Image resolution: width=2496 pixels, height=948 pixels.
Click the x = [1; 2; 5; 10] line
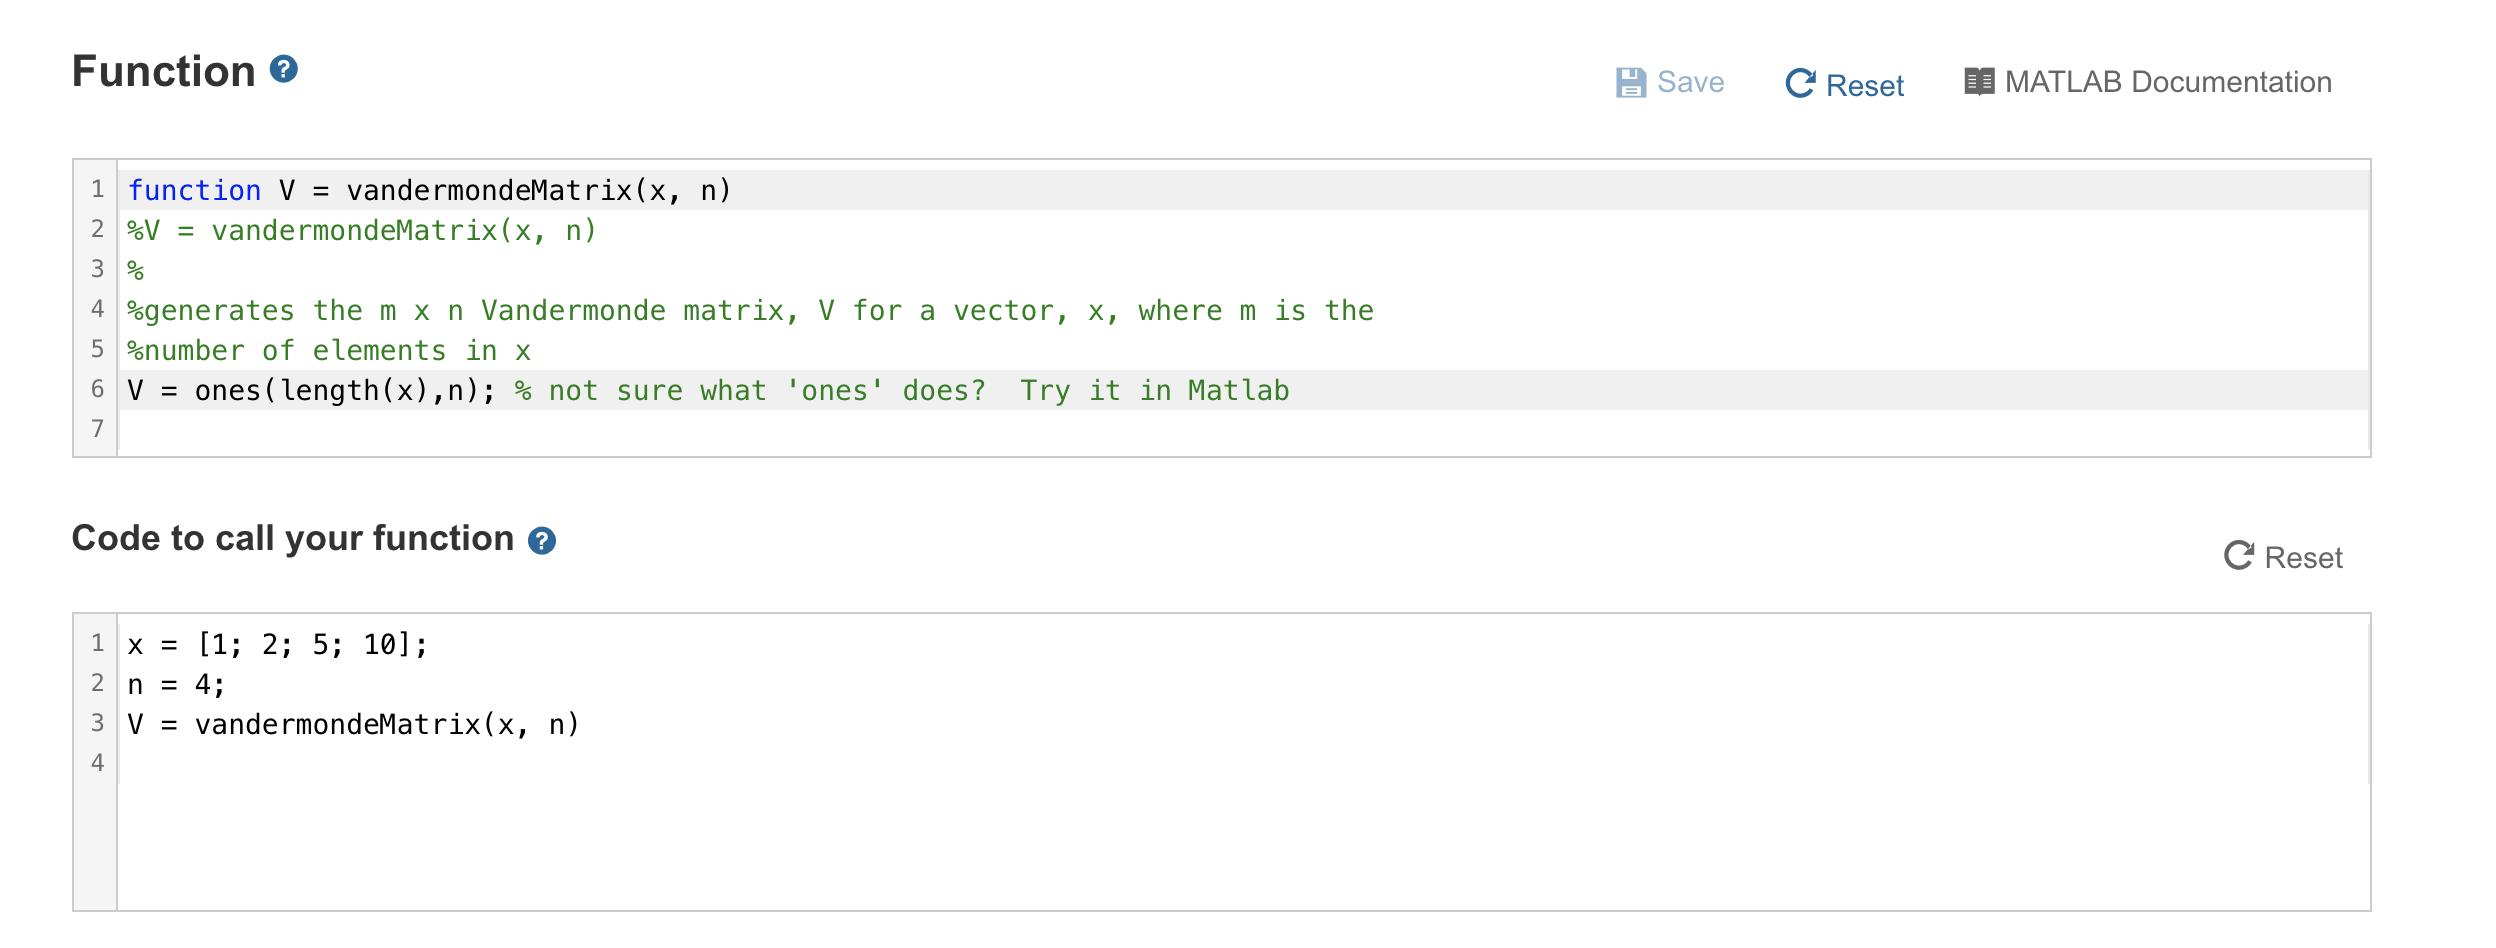278,645
